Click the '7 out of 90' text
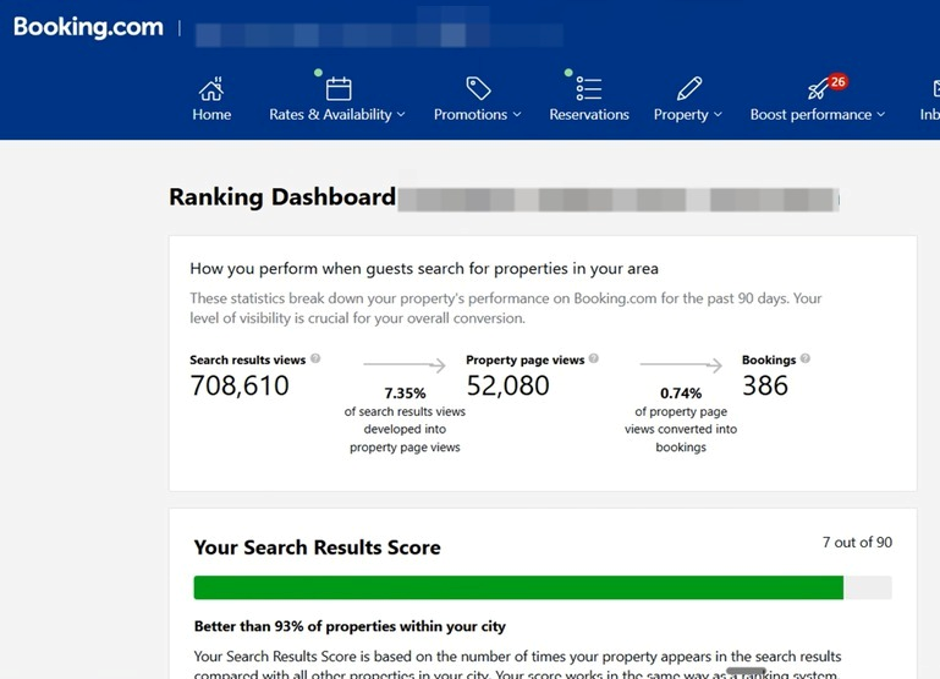940x679 pixels. pyautogui.click(x=857, y=542)
